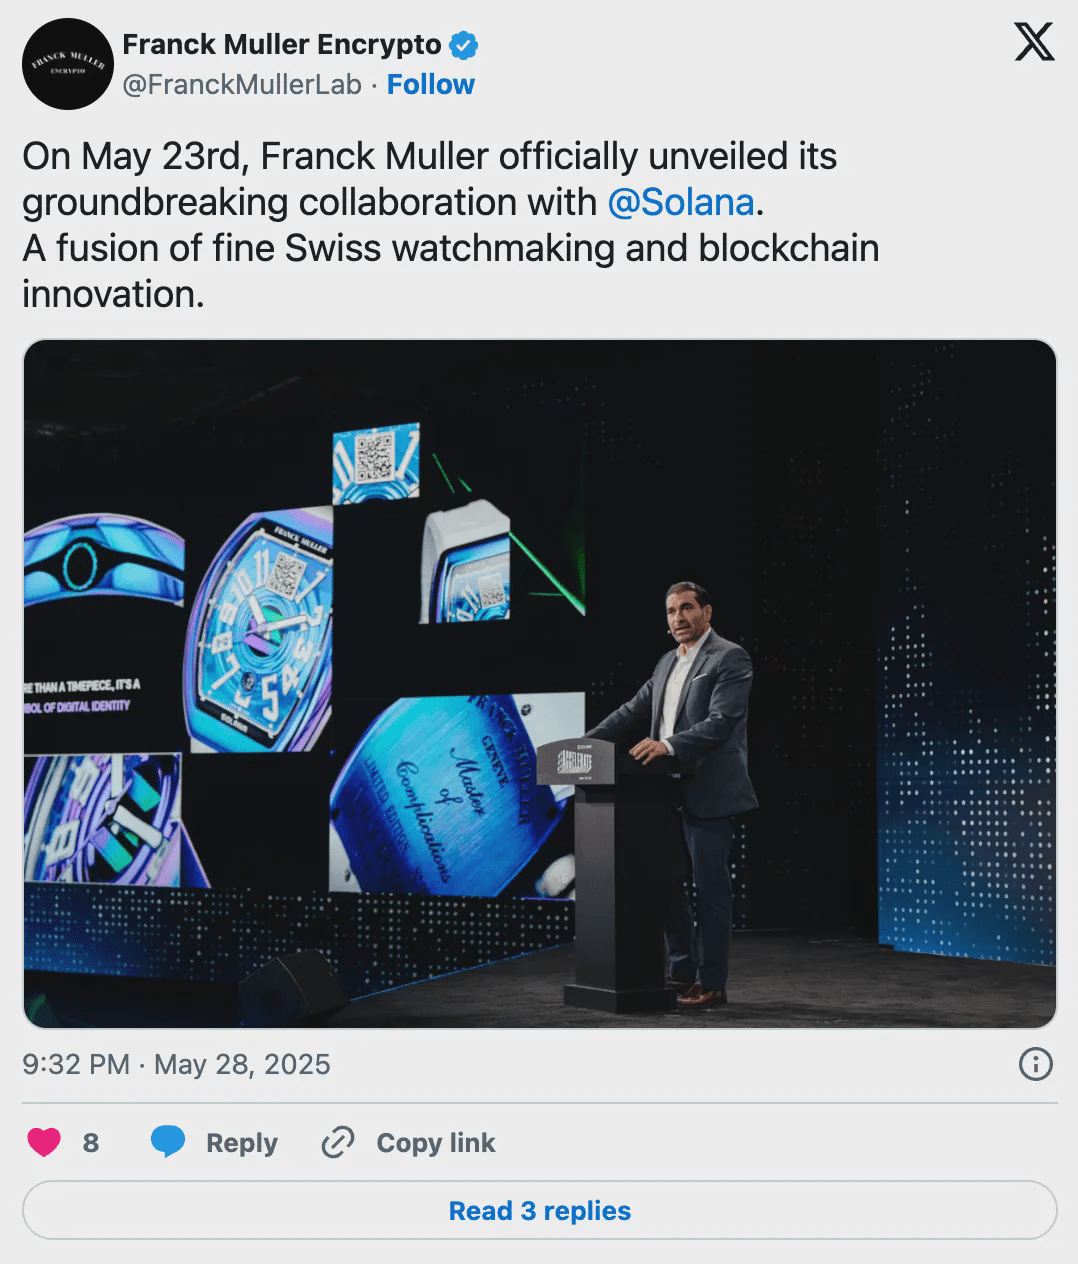
Task: Open the Franck Muller profile avatar
Action: pyautogui.click(x=67, y=64)
